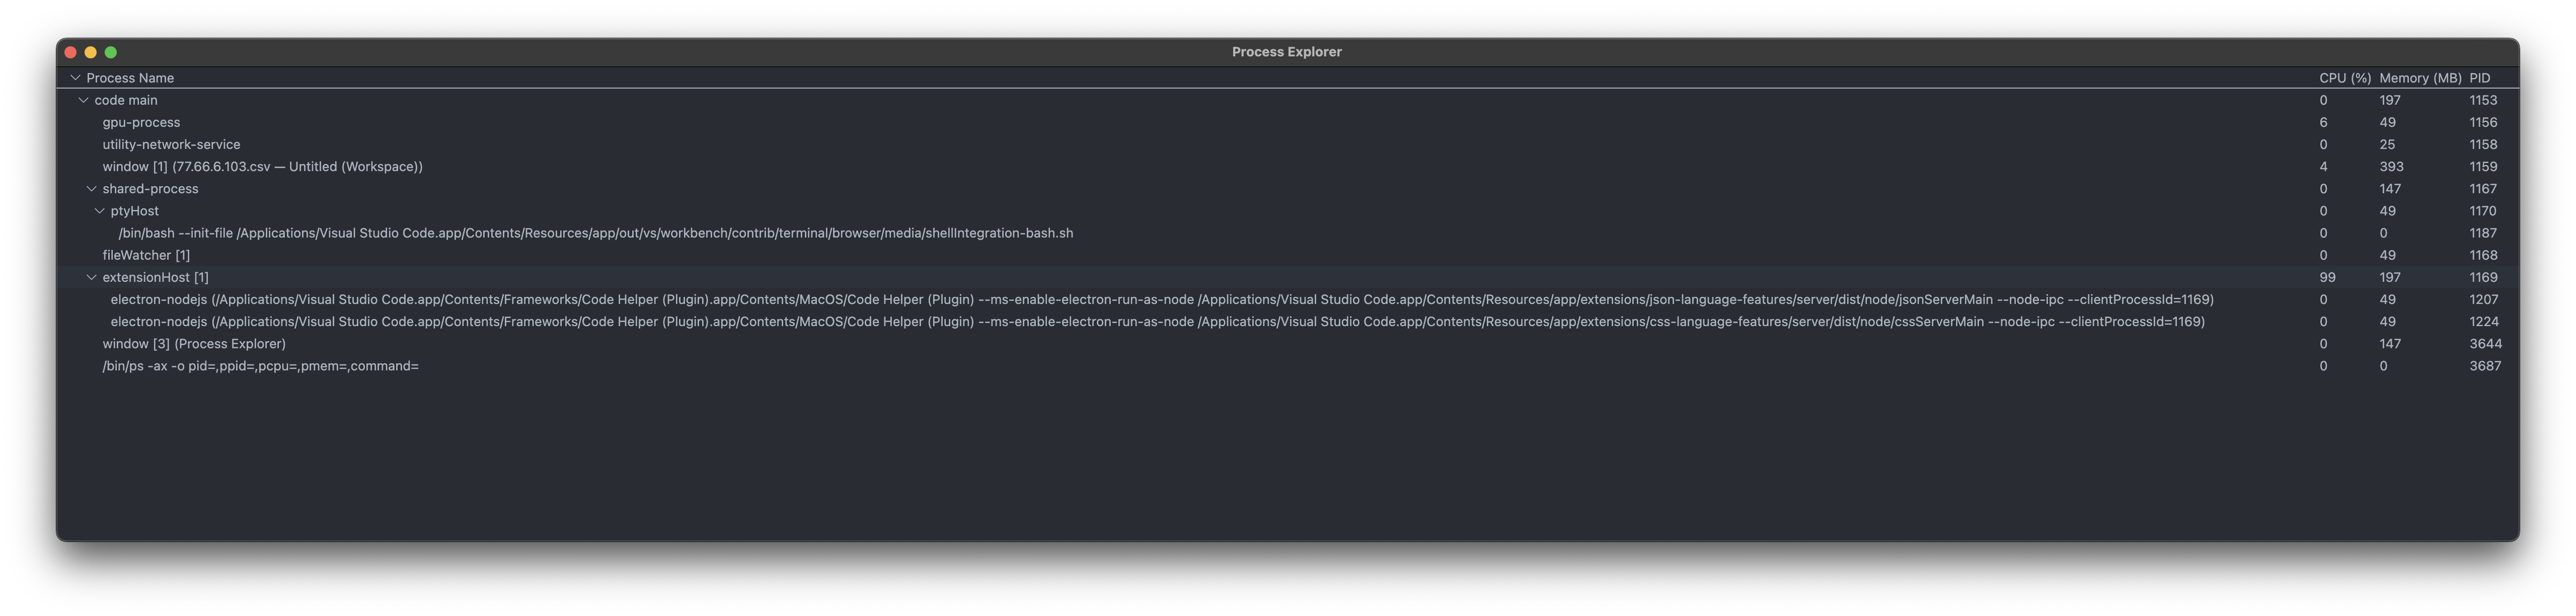This screenshot has height=616, width=2576.
Task: Sort processes by Memory (MB) column
Action: tap(2413, 77)
